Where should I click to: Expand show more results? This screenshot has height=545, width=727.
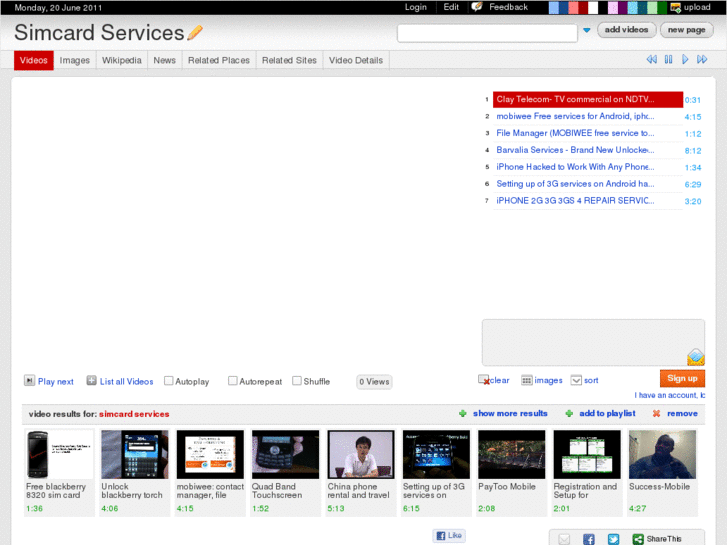point(510,413)
